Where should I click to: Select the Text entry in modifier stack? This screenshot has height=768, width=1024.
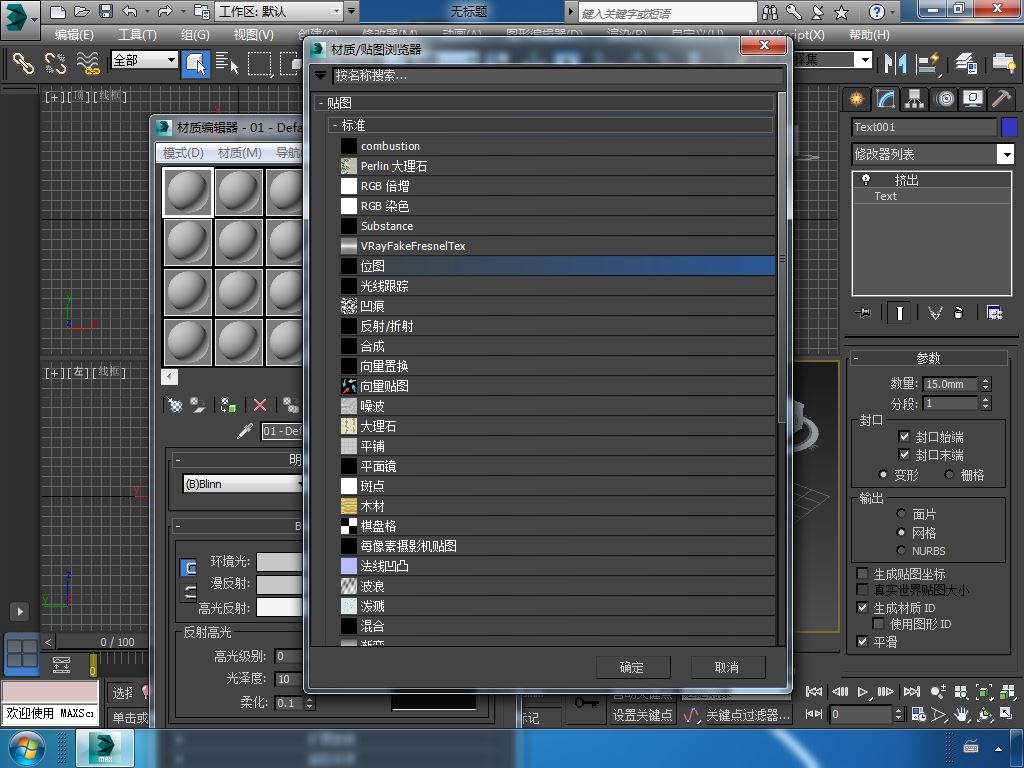pos(886,196)
